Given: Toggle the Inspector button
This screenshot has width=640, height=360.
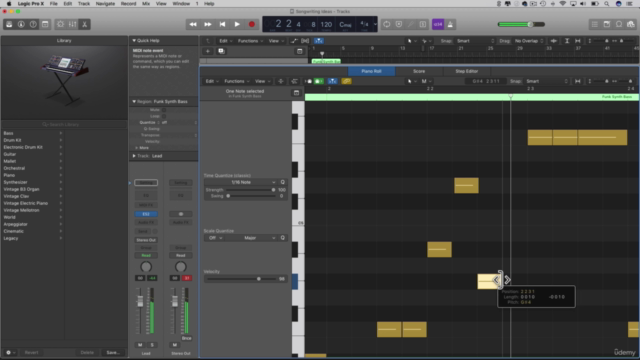Looking at the screenshot, I should coord(21,24).
